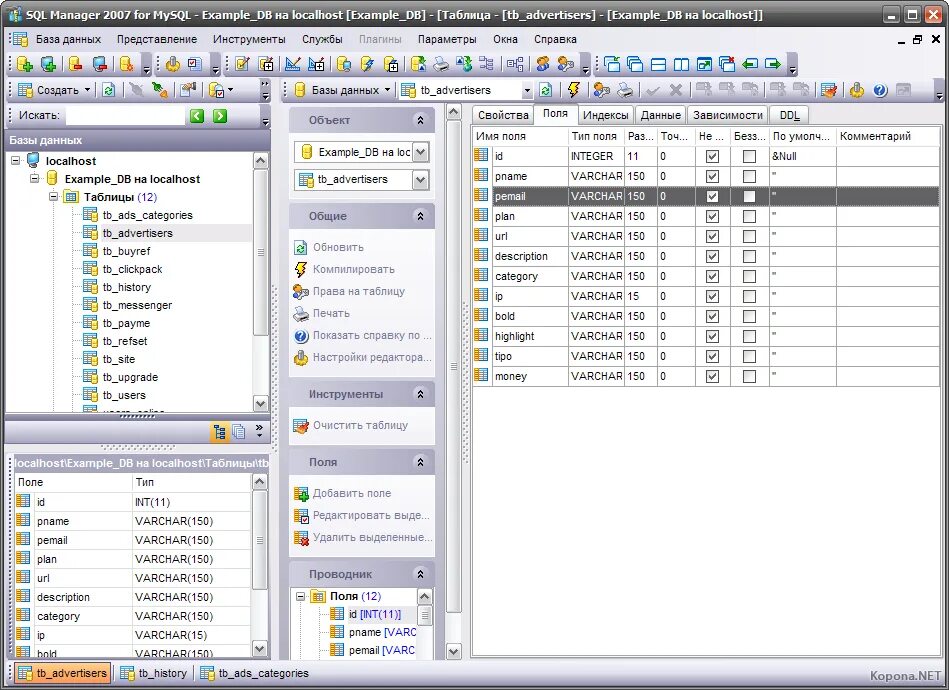Click Удалить выделенные link
The image size is (949, 690).
(x=372, y=537)
